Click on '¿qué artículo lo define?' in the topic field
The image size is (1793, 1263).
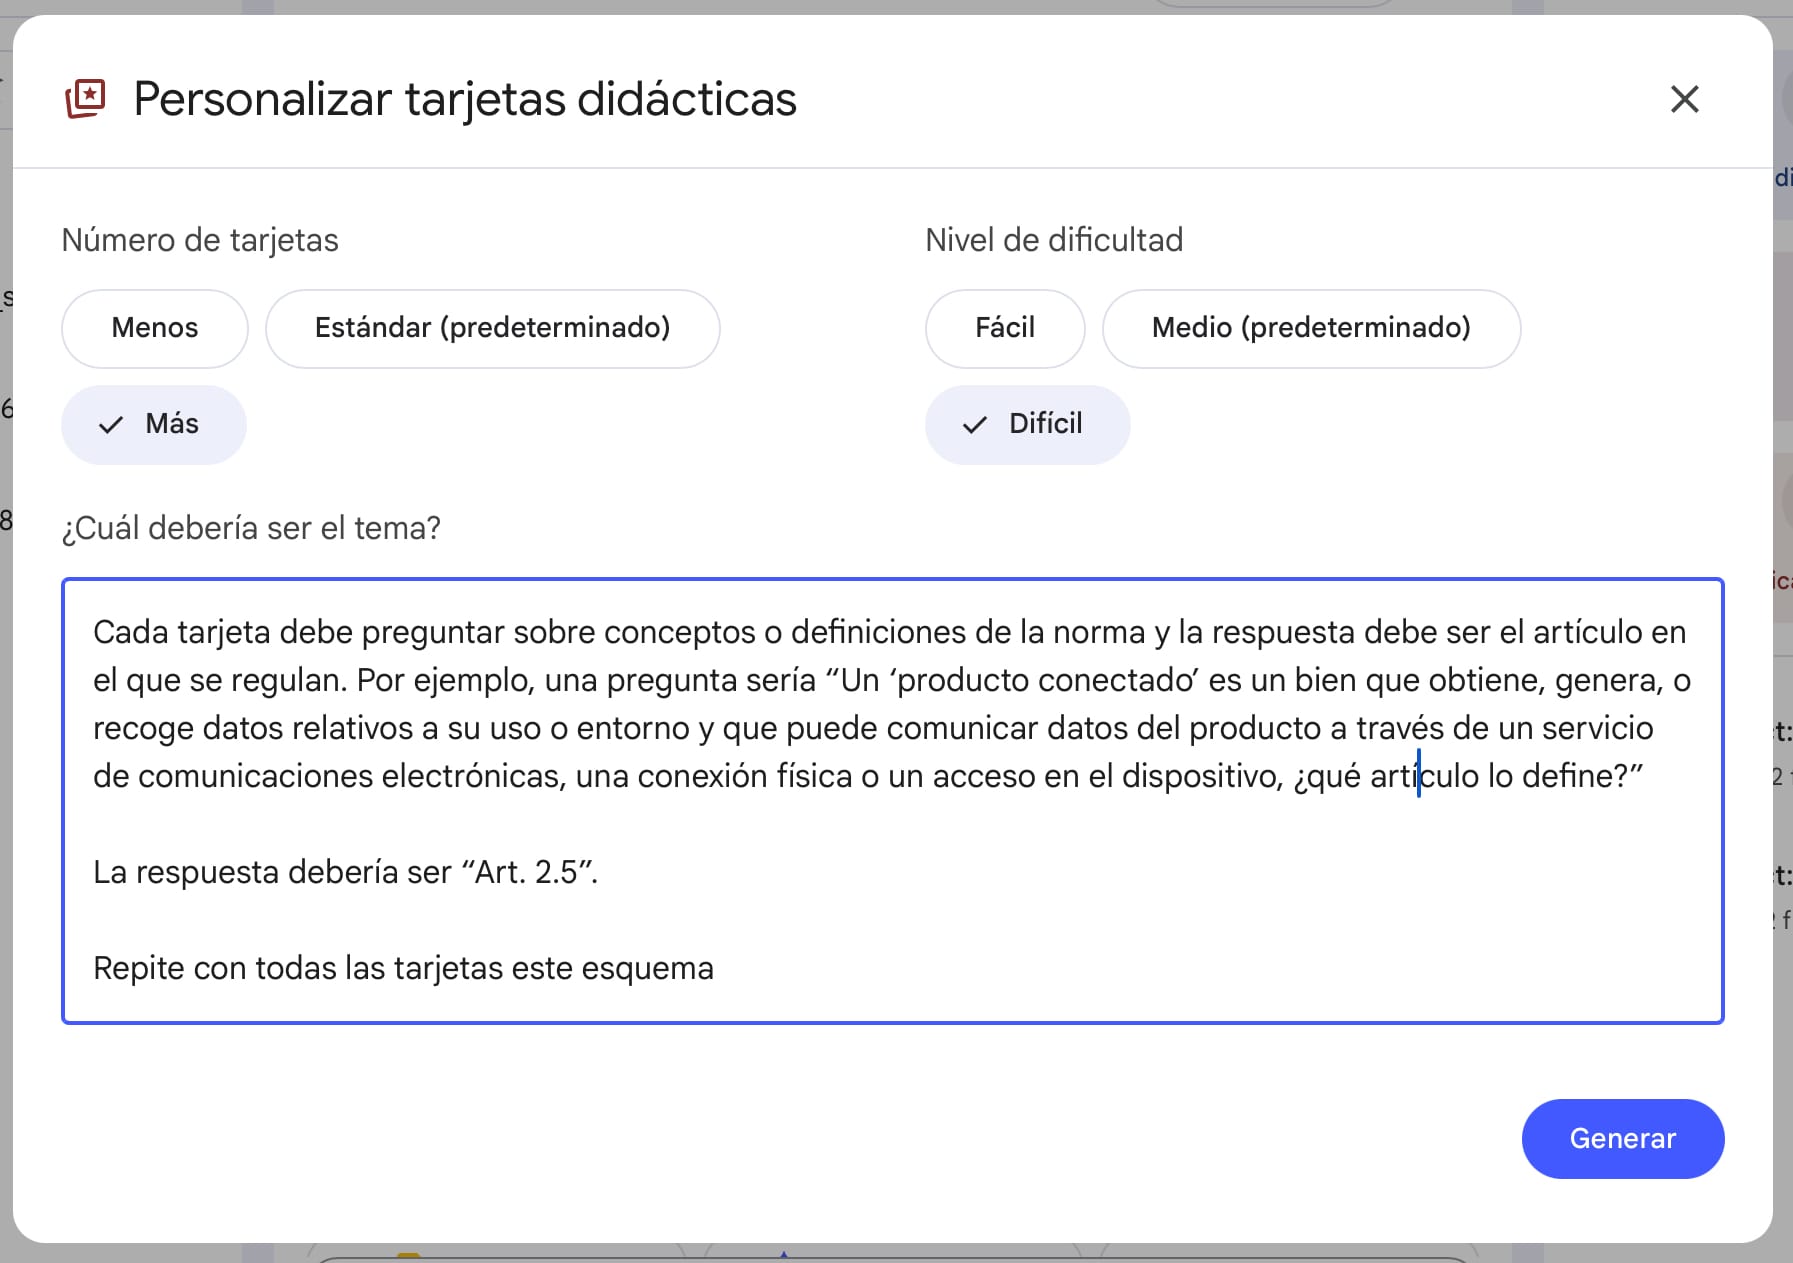pos(1466,776)
